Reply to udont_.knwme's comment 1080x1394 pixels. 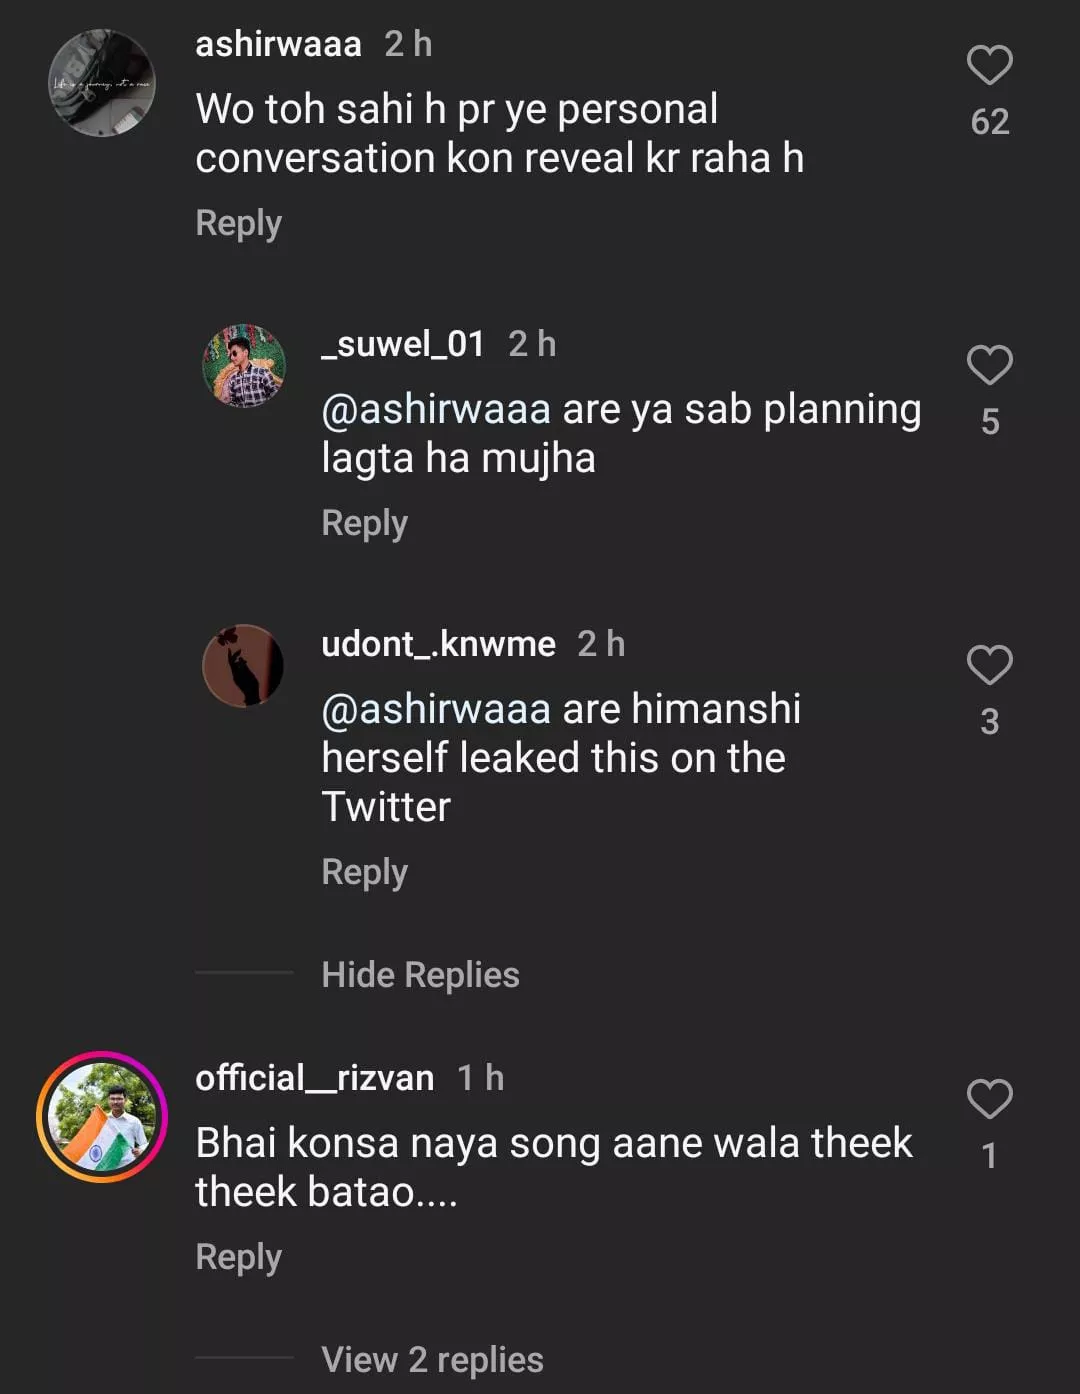point(364,872)
